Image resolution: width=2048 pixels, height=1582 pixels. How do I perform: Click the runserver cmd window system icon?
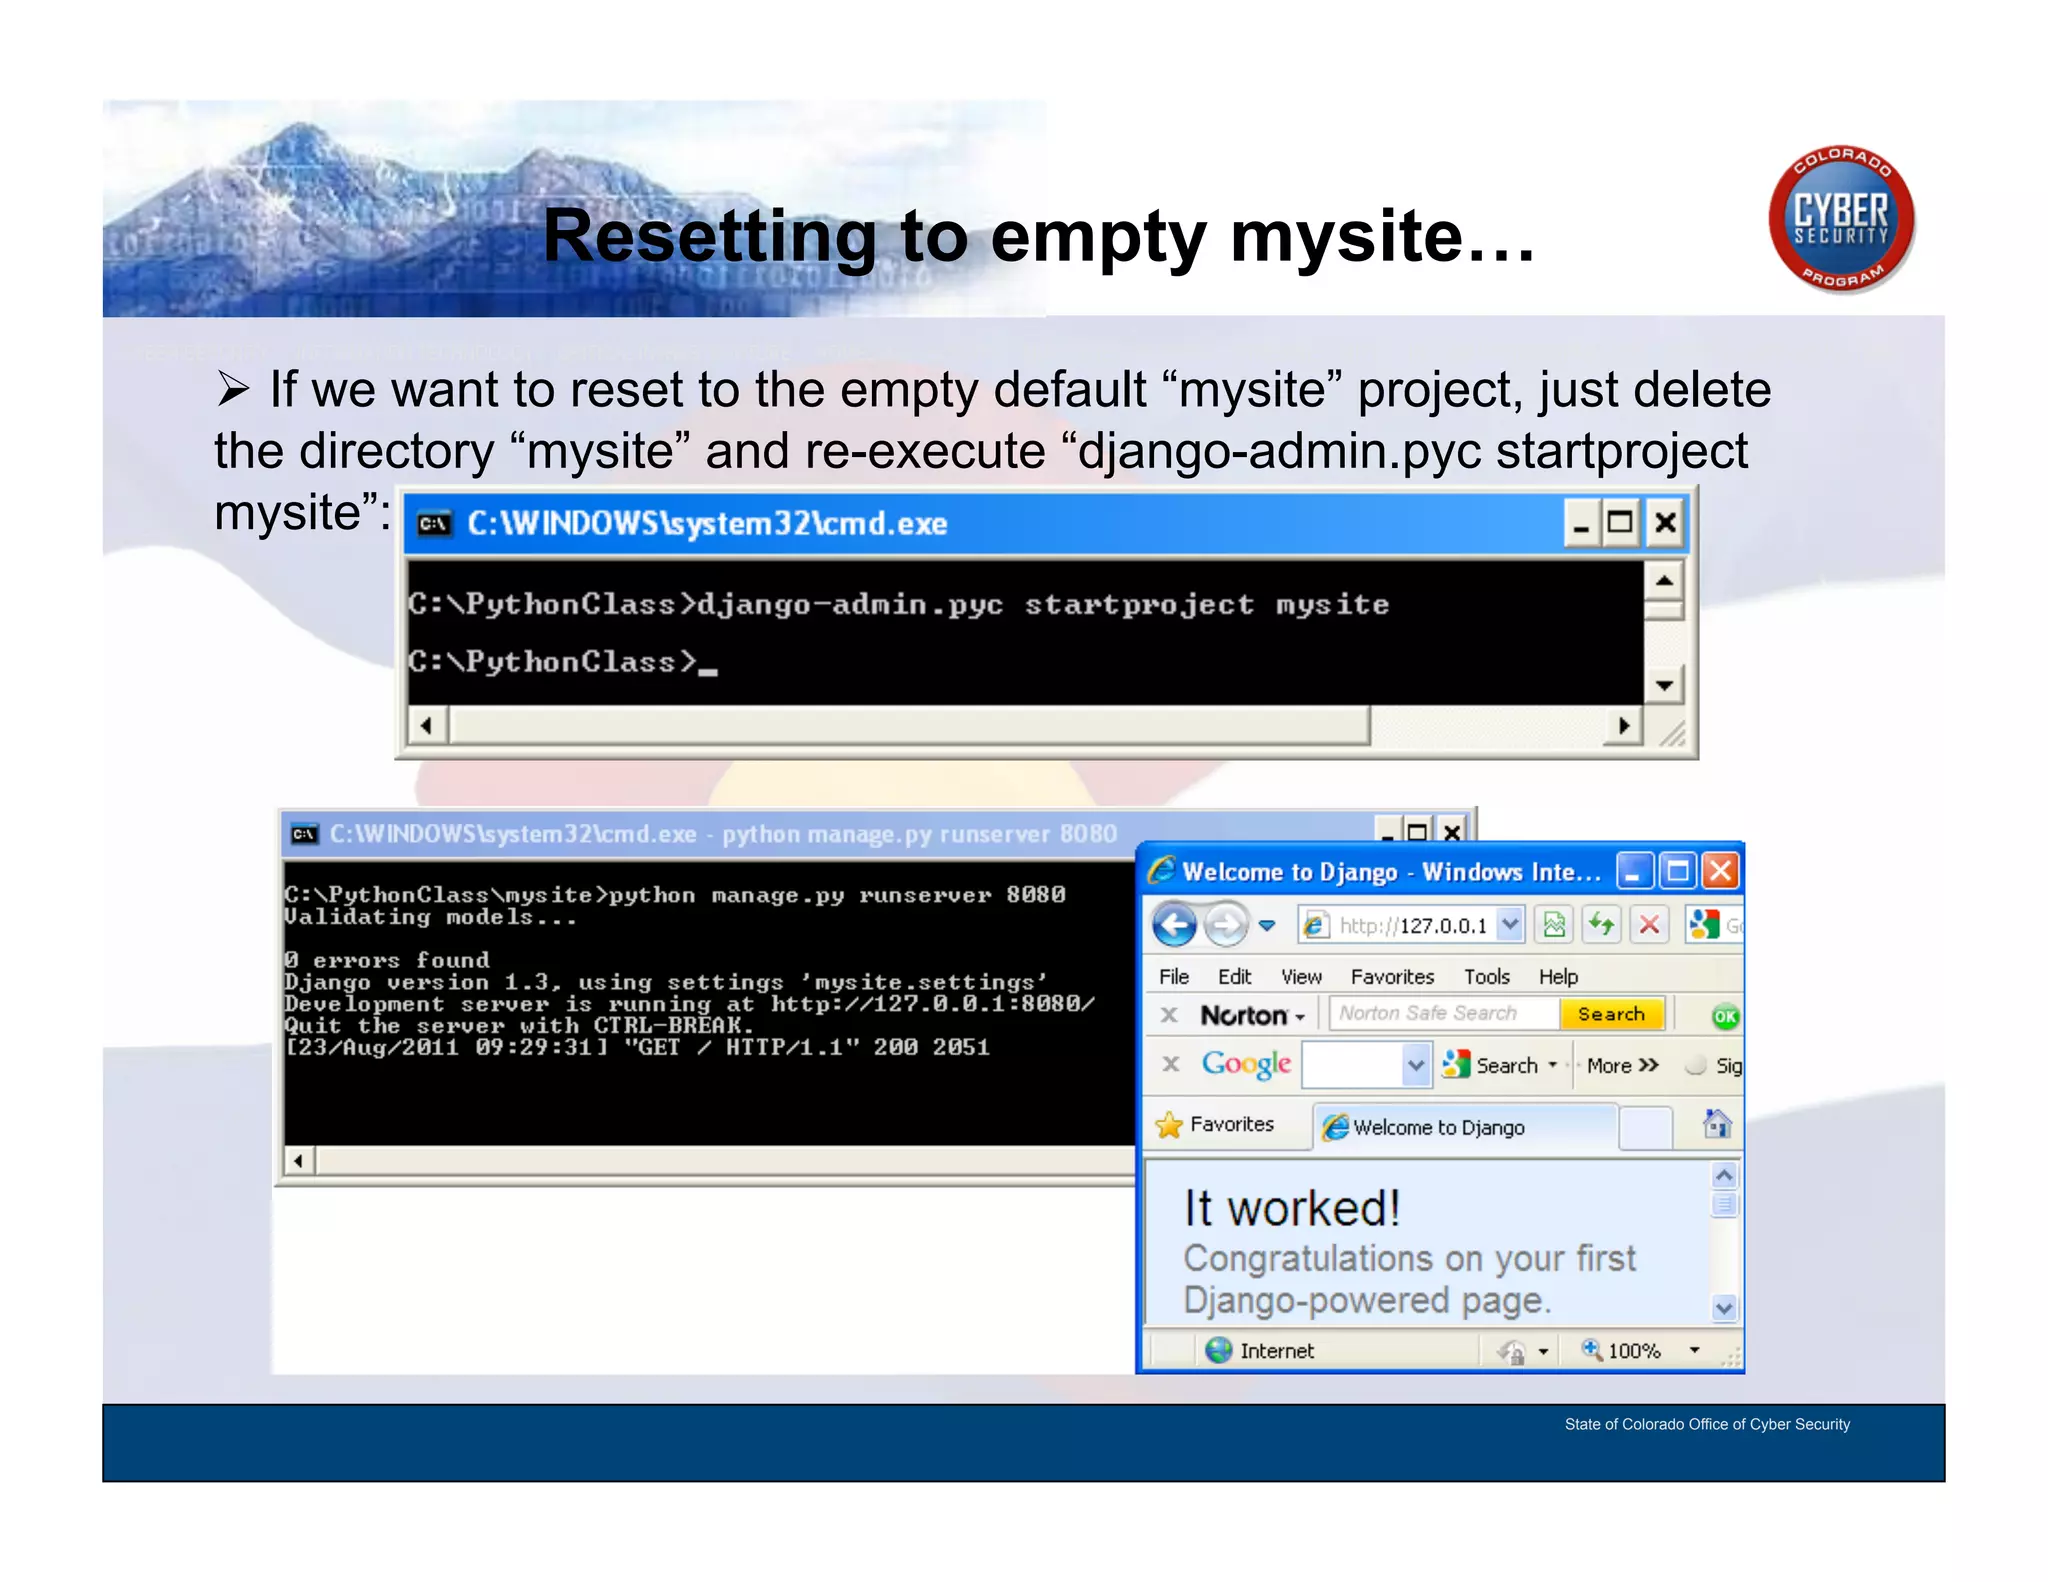(304, 834)
